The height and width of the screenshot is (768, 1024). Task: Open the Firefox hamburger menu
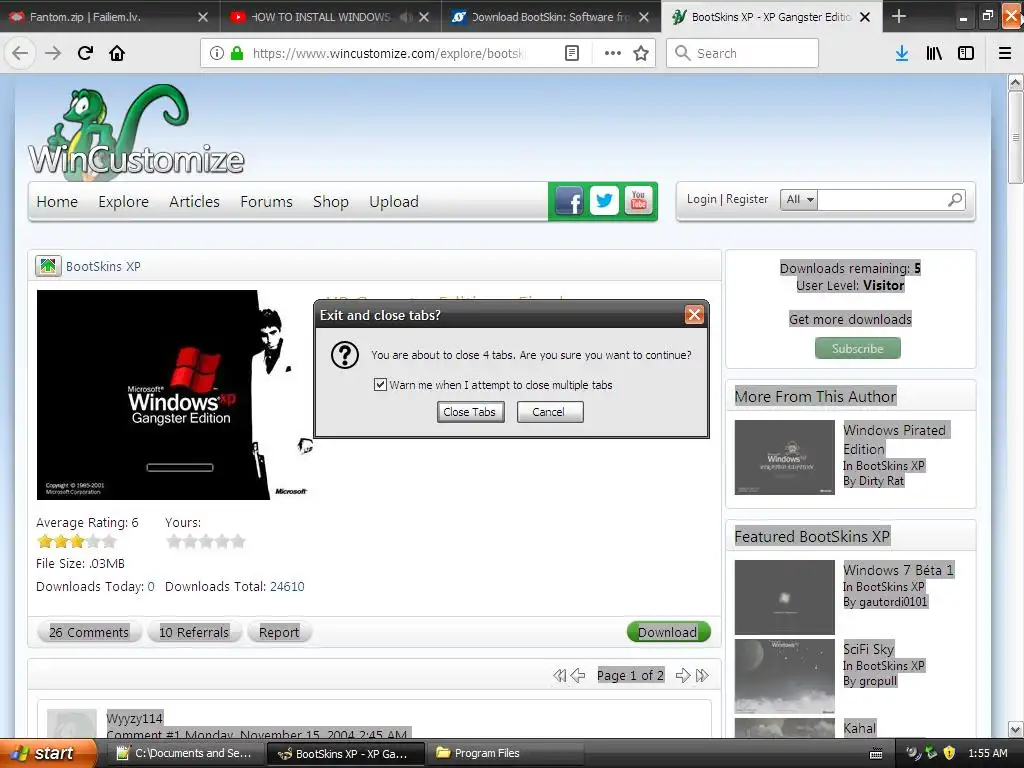pyautogui.click(x=1005, y=53)
